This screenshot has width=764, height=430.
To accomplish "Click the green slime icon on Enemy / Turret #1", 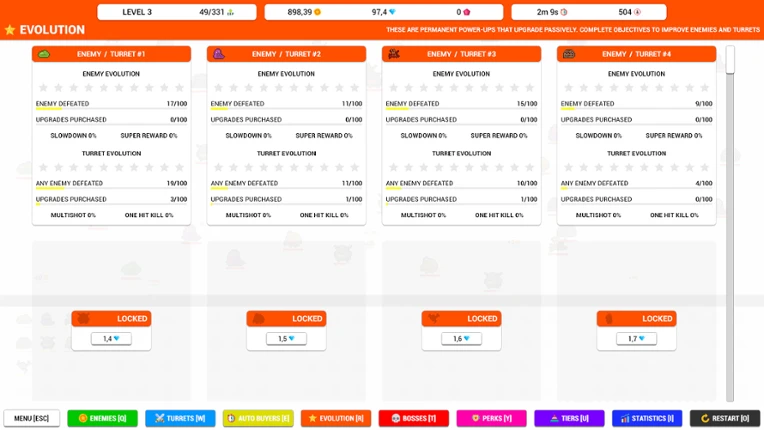I will (44, 54).
